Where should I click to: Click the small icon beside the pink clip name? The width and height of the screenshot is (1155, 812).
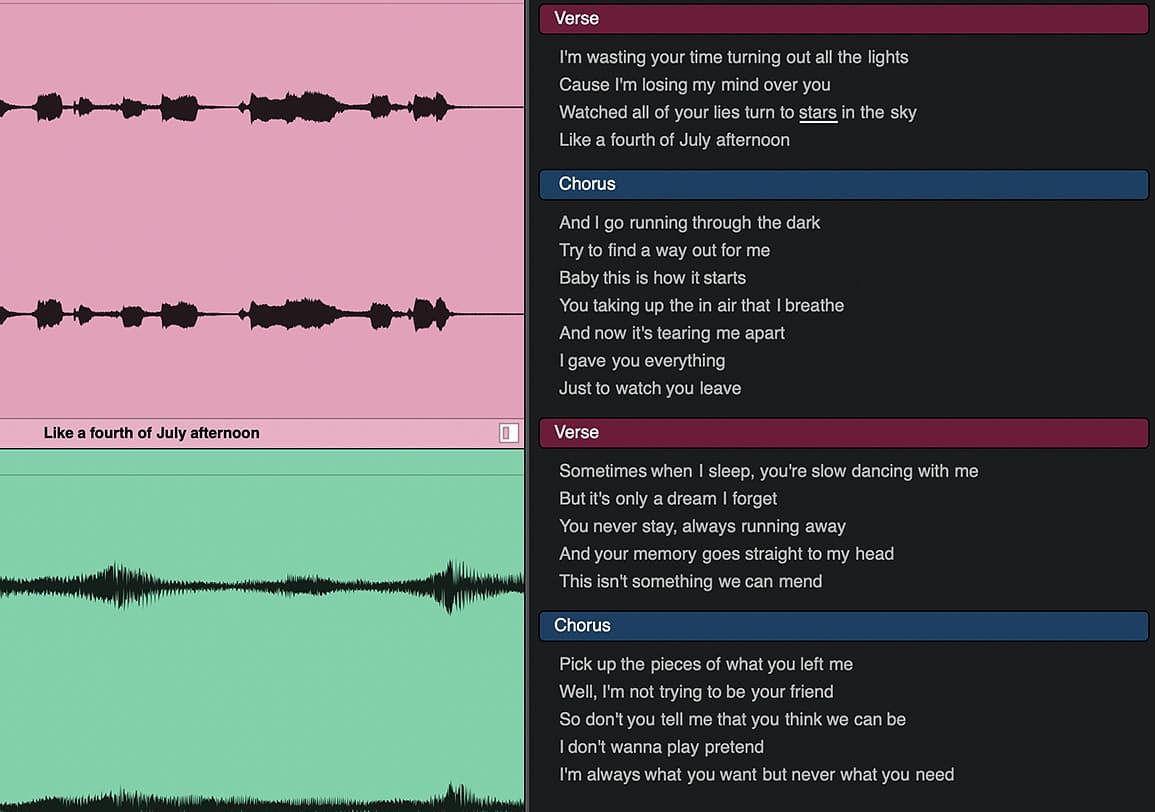(x=508, y=433)
